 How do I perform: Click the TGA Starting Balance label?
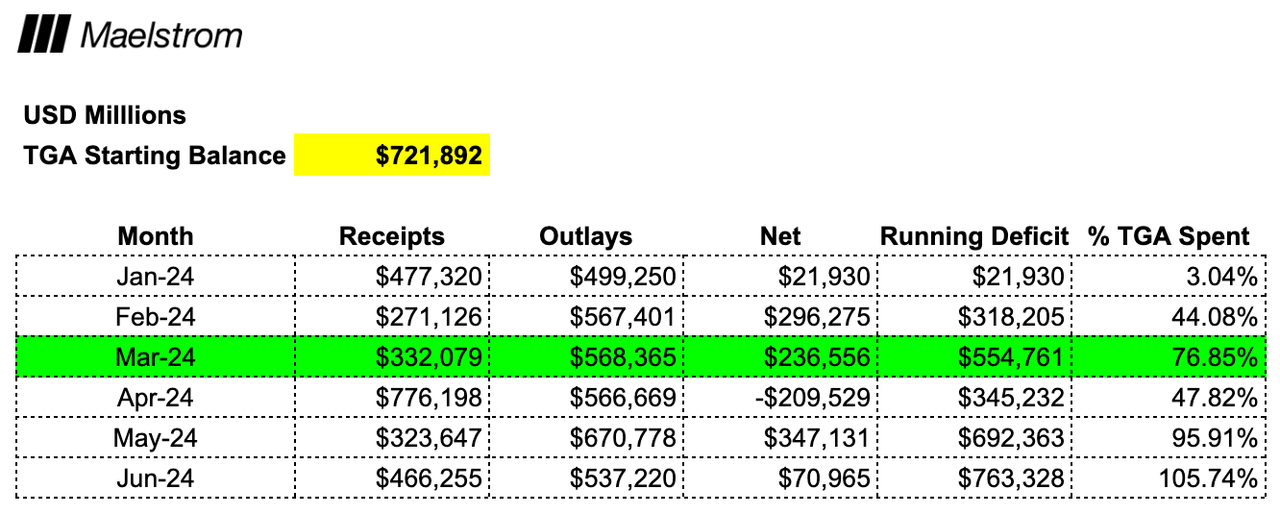click(154, 156)
